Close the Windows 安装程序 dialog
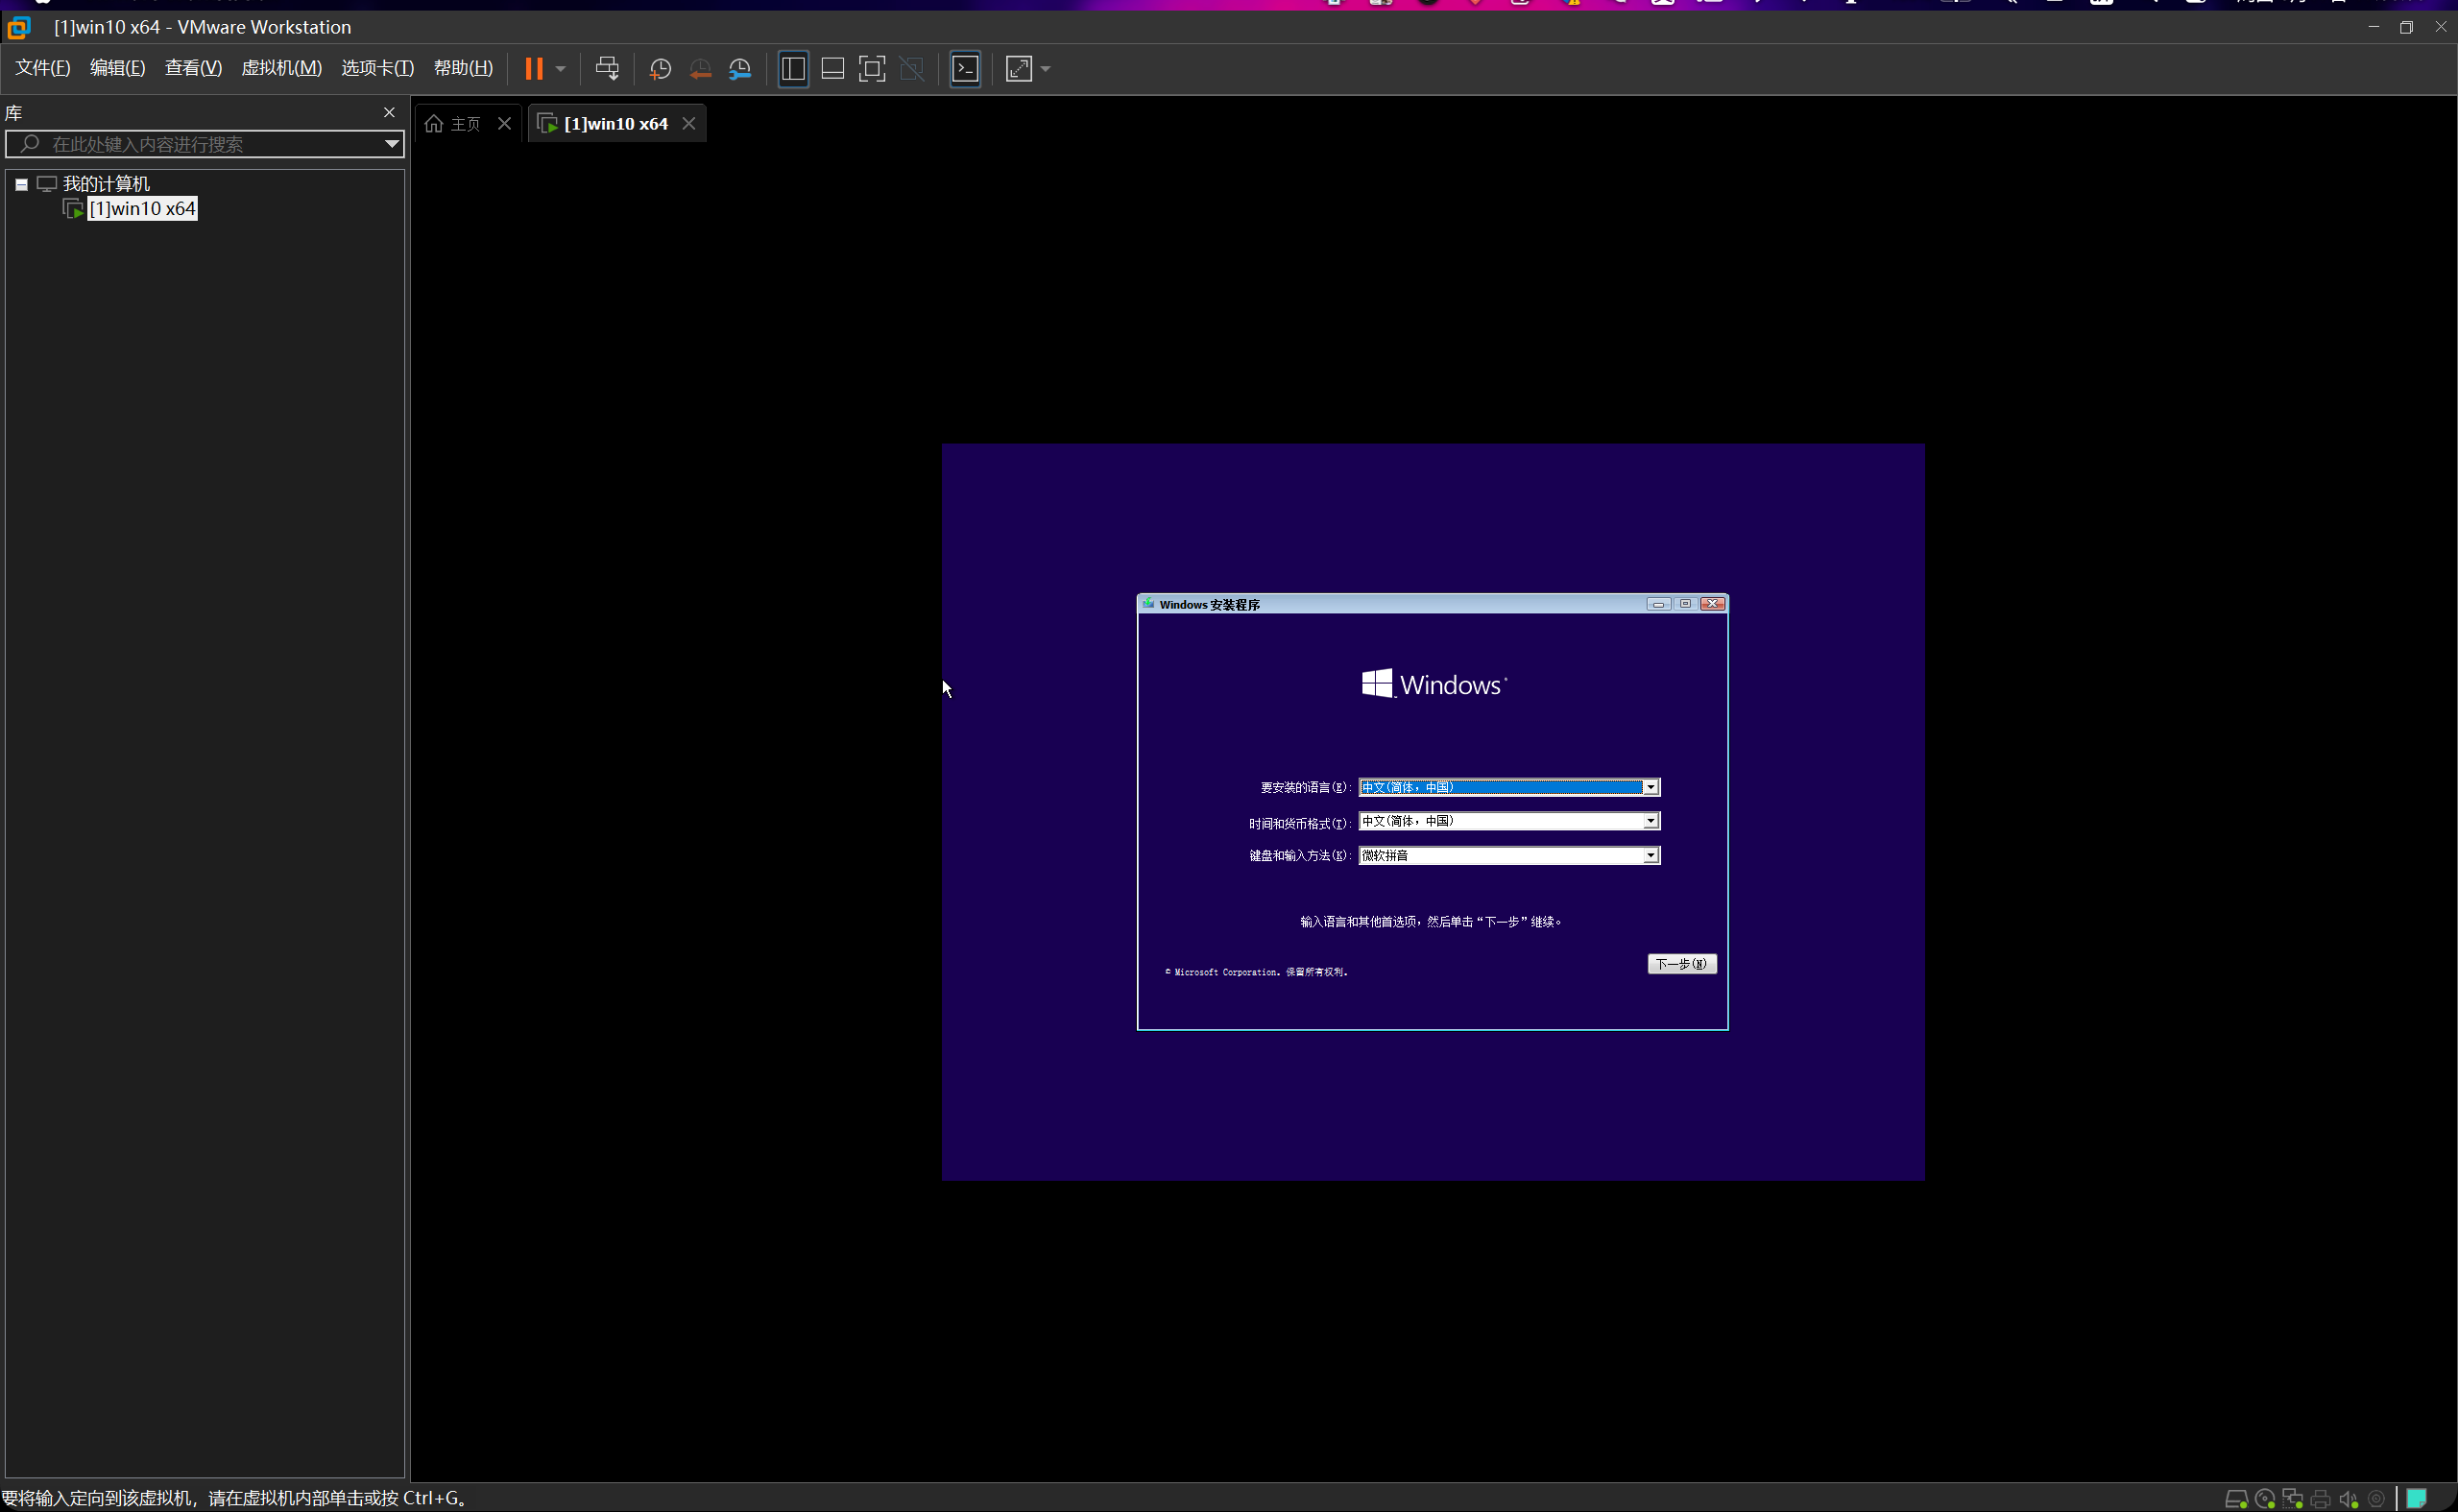2458x1512 pixels. tap(1713, 604)
